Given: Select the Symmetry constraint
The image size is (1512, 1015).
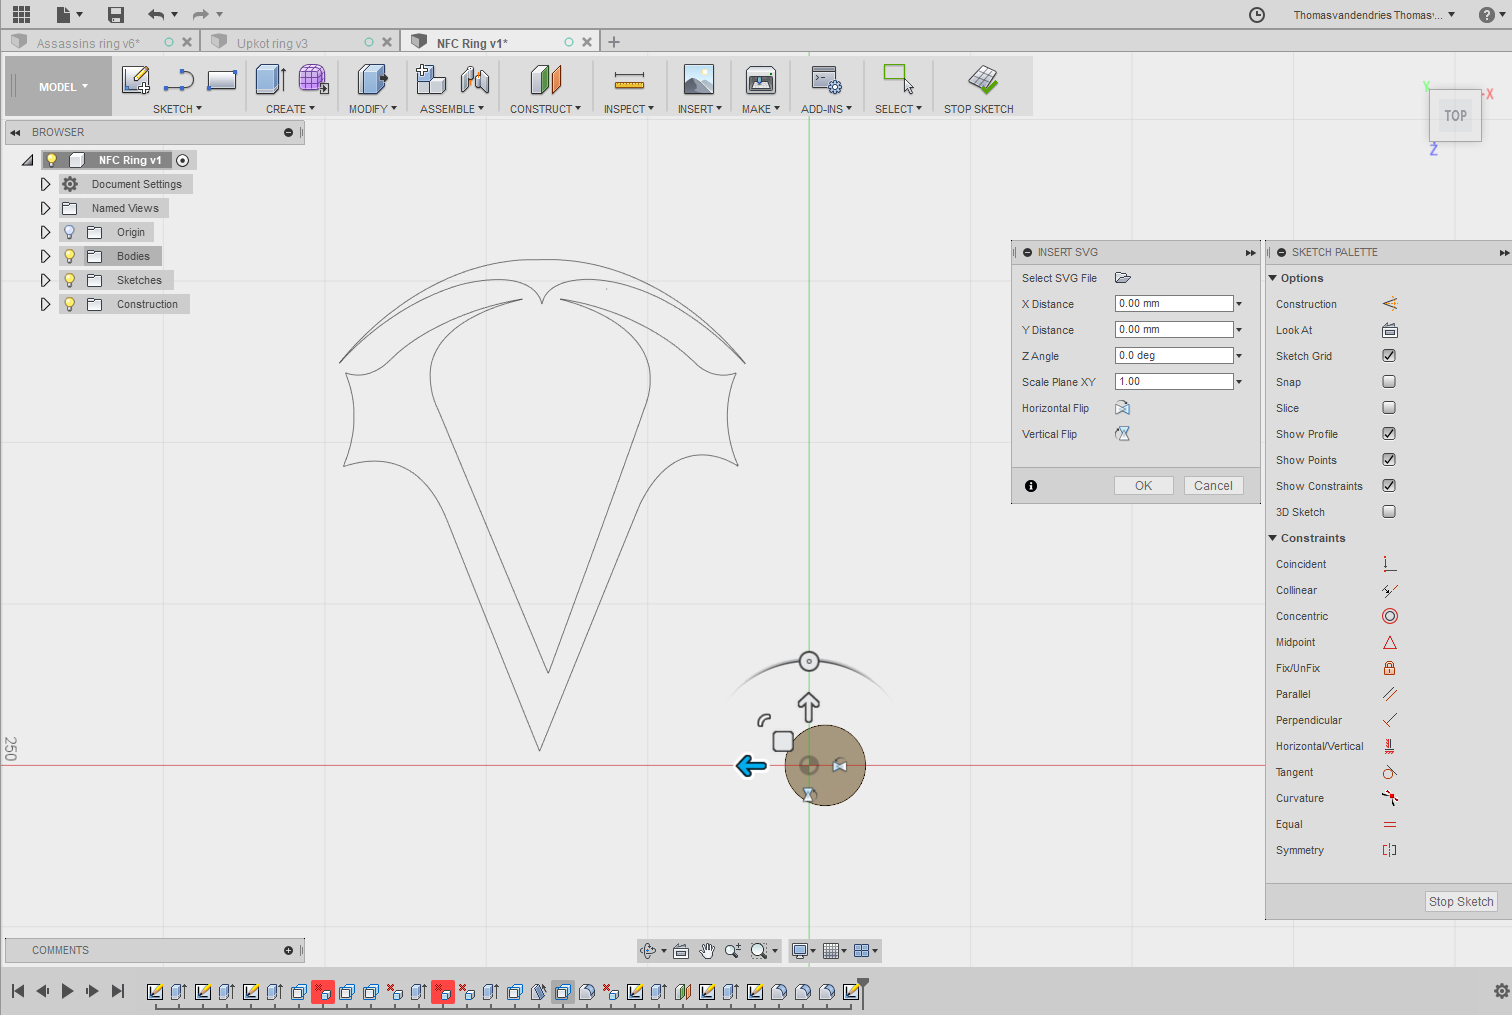Looking at the screenshot, I should [x=1388, y=849].
